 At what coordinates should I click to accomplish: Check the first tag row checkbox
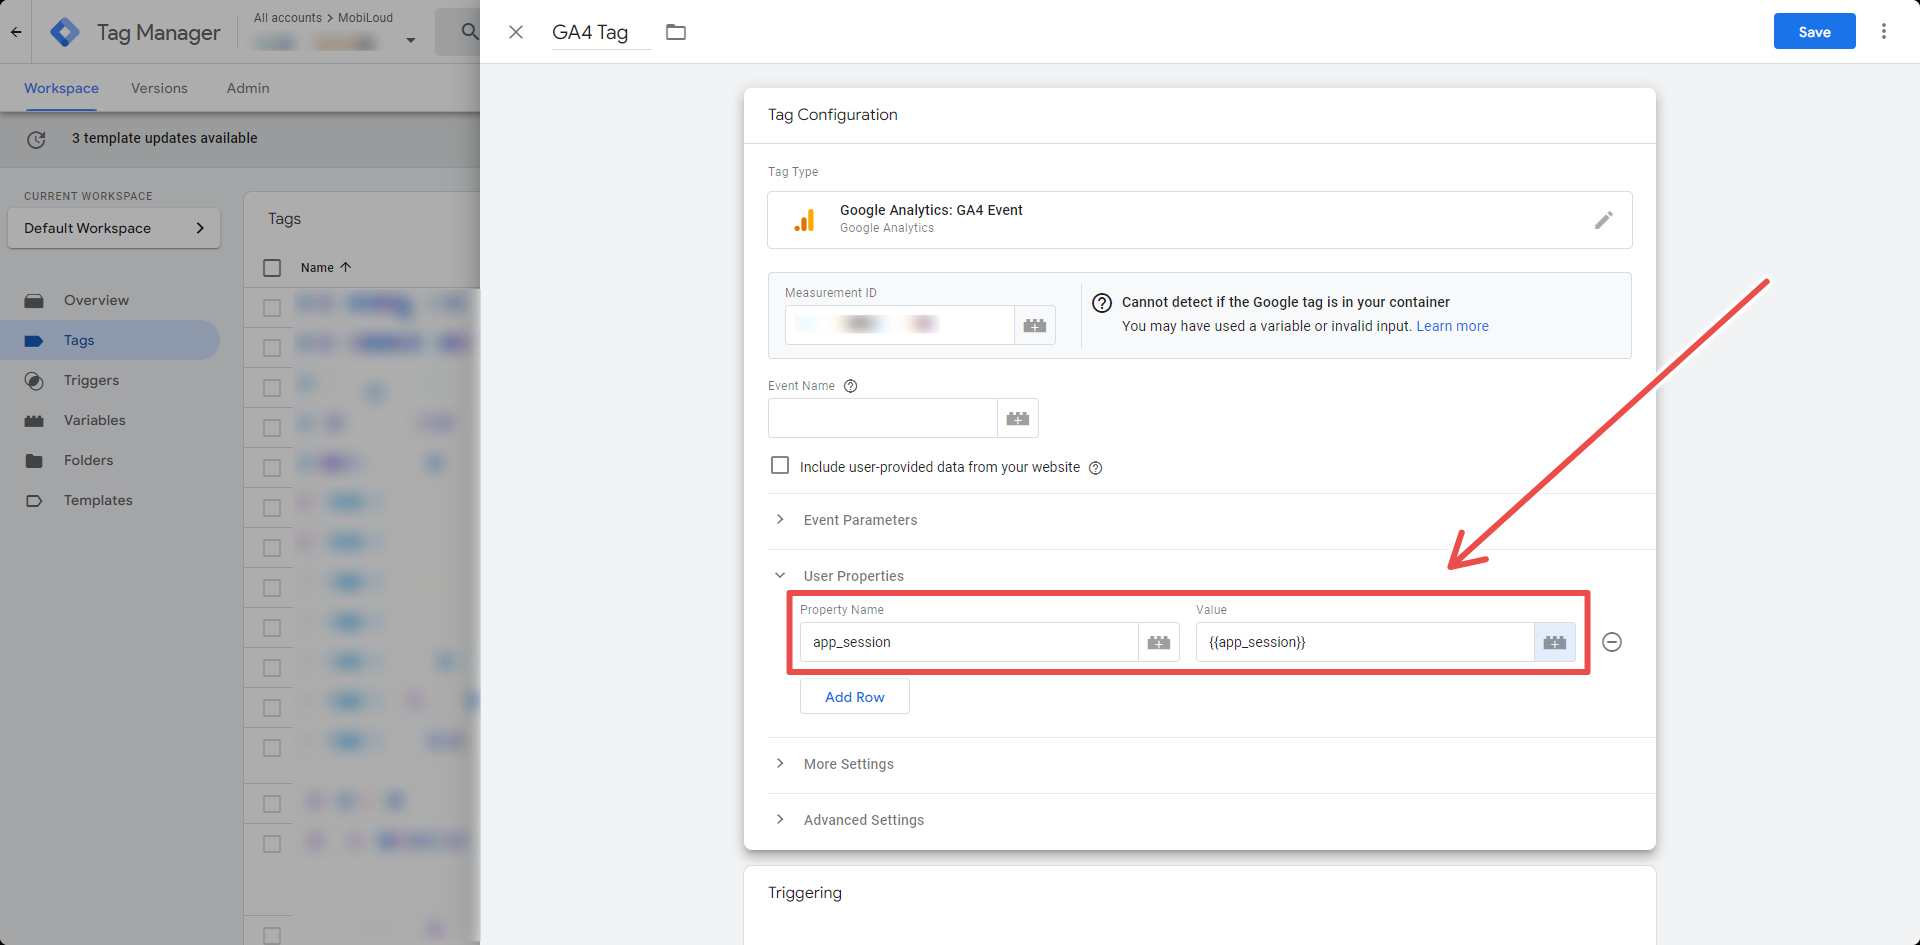click(272, 308)
